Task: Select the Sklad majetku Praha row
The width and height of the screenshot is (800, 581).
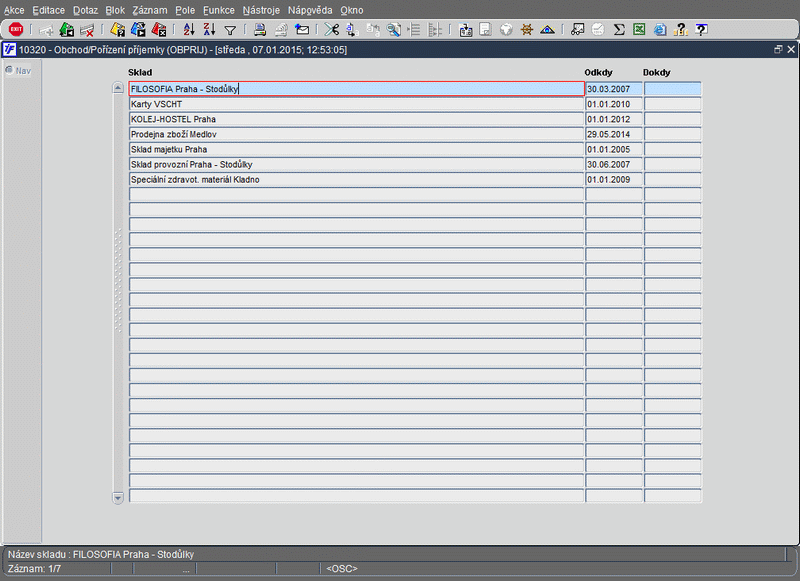Action: point(356,149)
